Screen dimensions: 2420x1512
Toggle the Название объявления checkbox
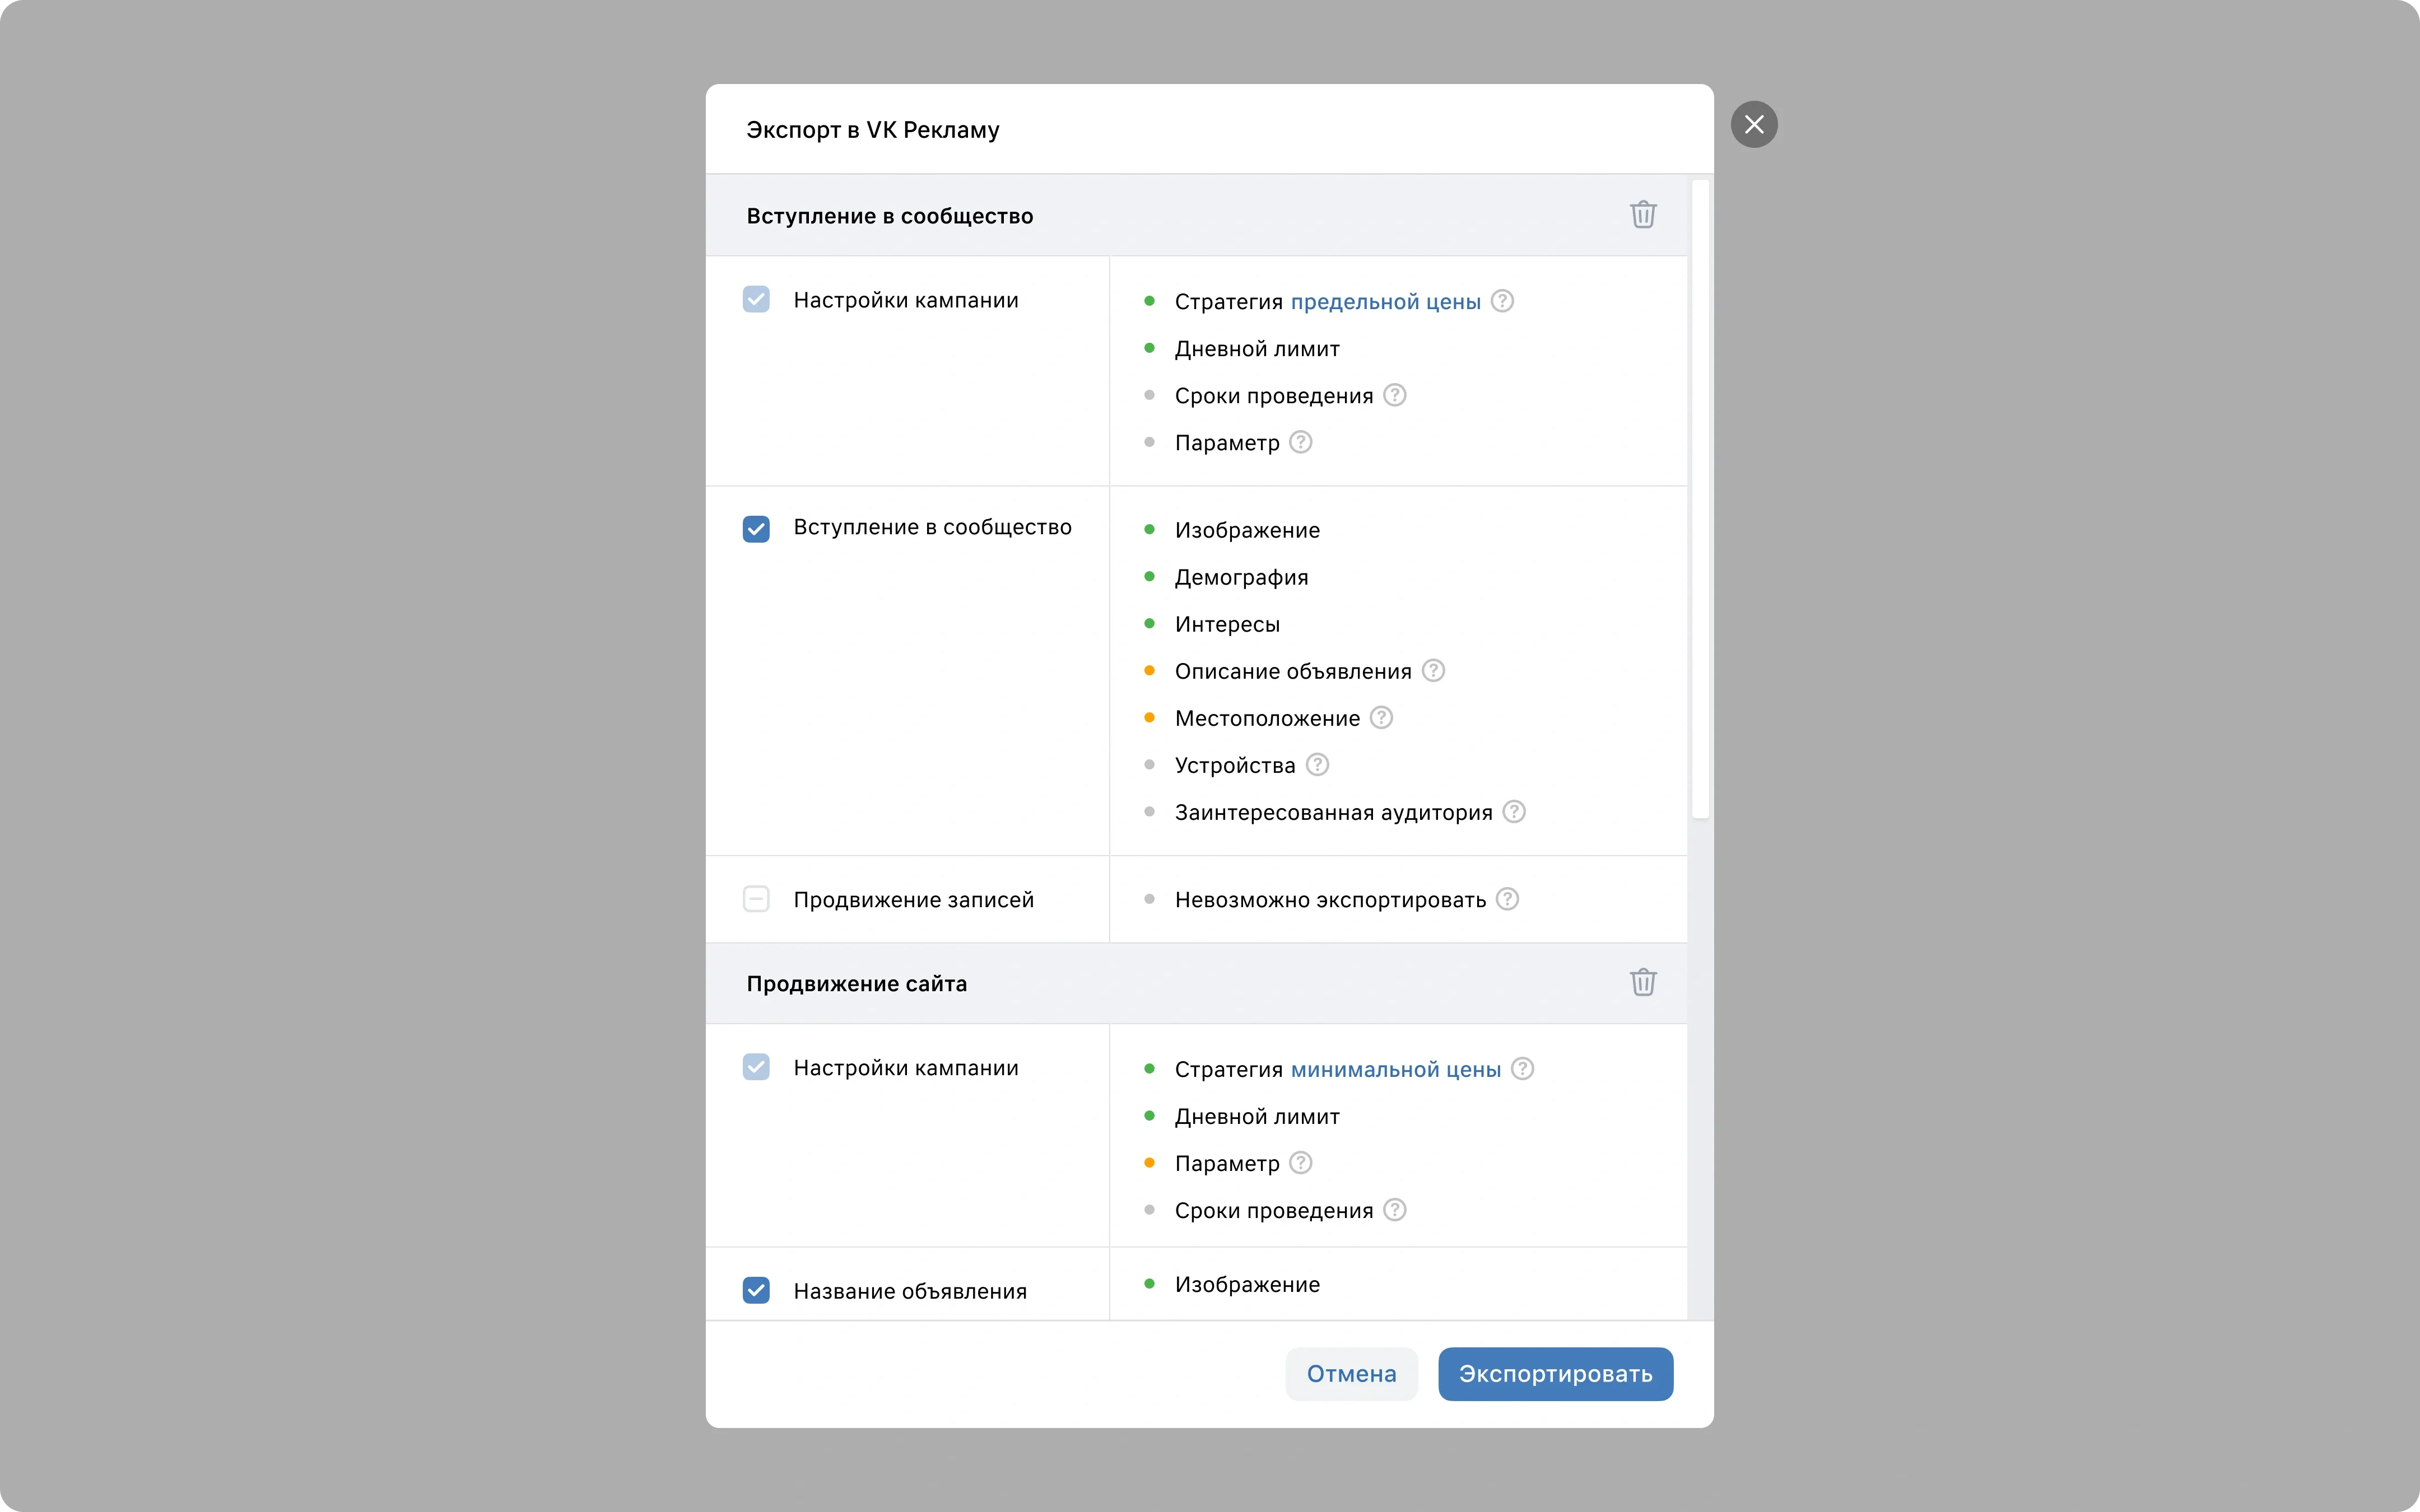coord(756,1291)
